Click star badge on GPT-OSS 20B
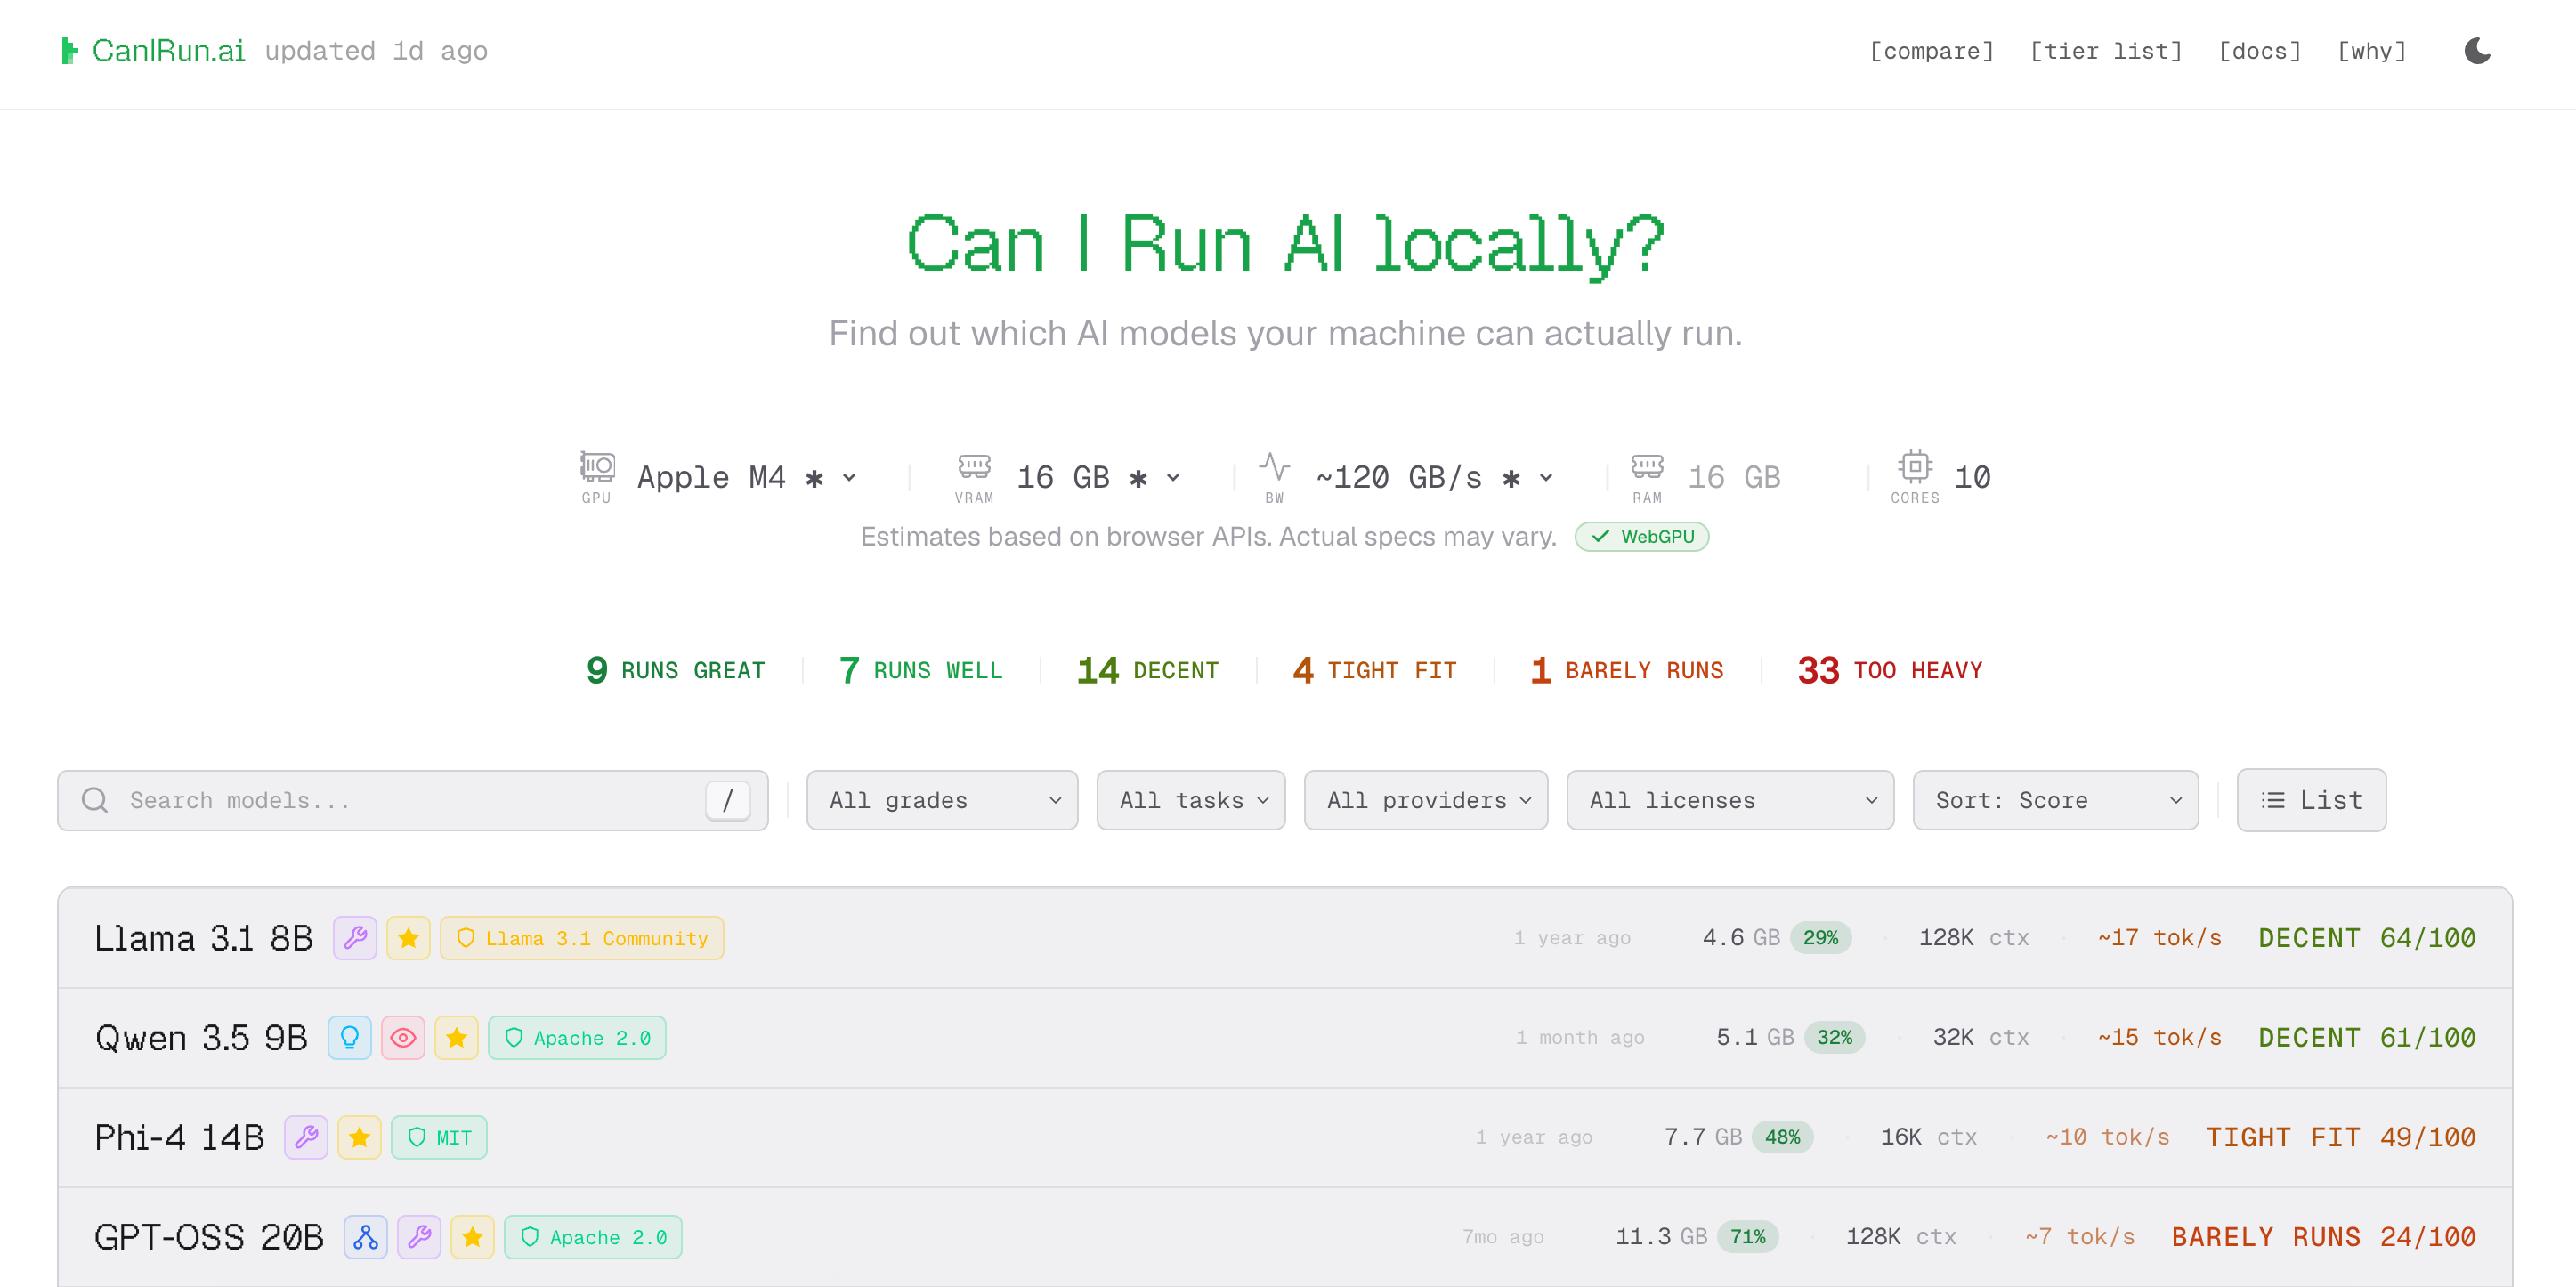2576x1287 pixels. click(x=472, y=1238)
